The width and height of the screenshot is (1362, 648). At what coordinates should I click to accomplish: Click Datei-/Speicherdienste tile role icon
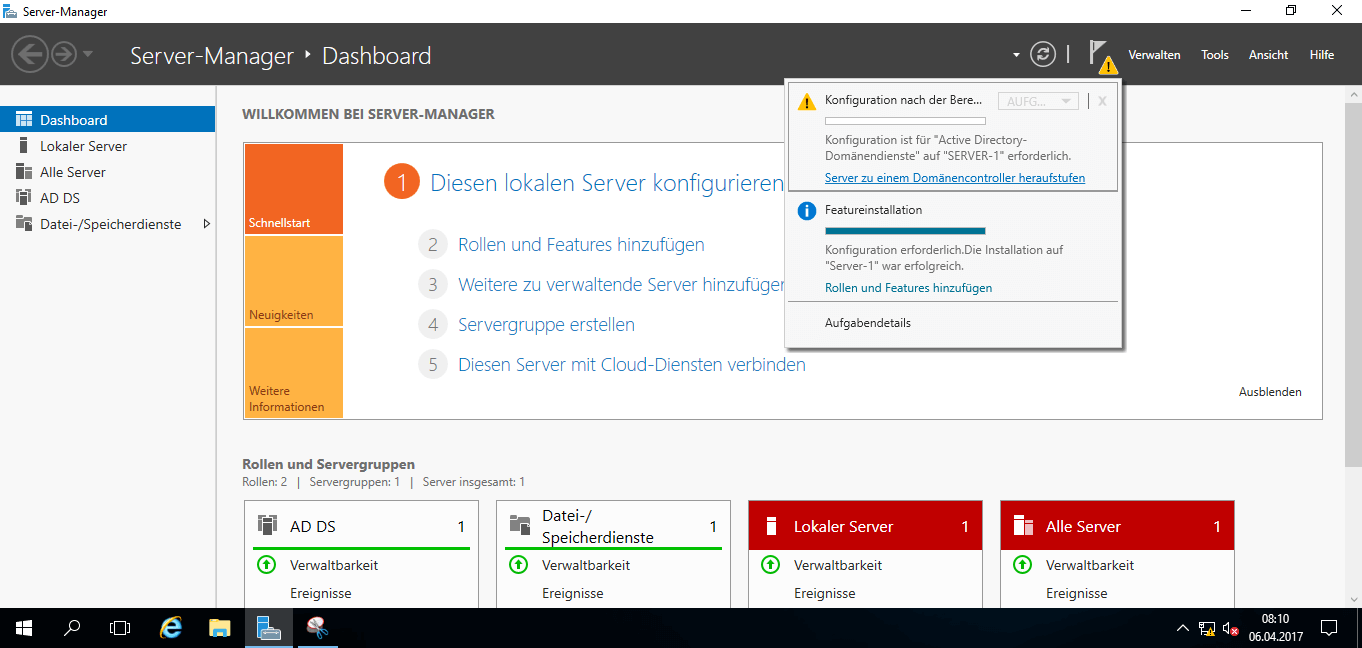click(519, 525)
